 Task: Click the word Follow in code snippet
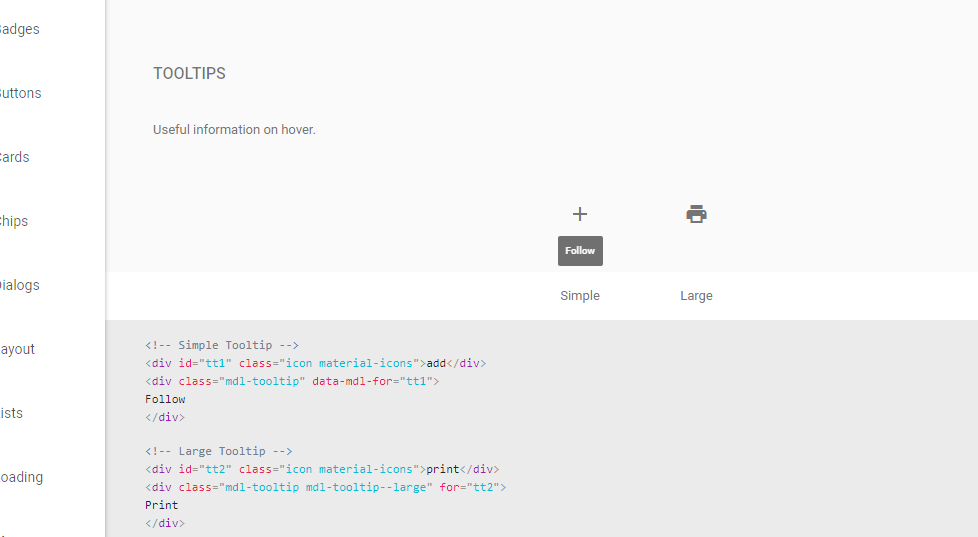tap(165, 399)
